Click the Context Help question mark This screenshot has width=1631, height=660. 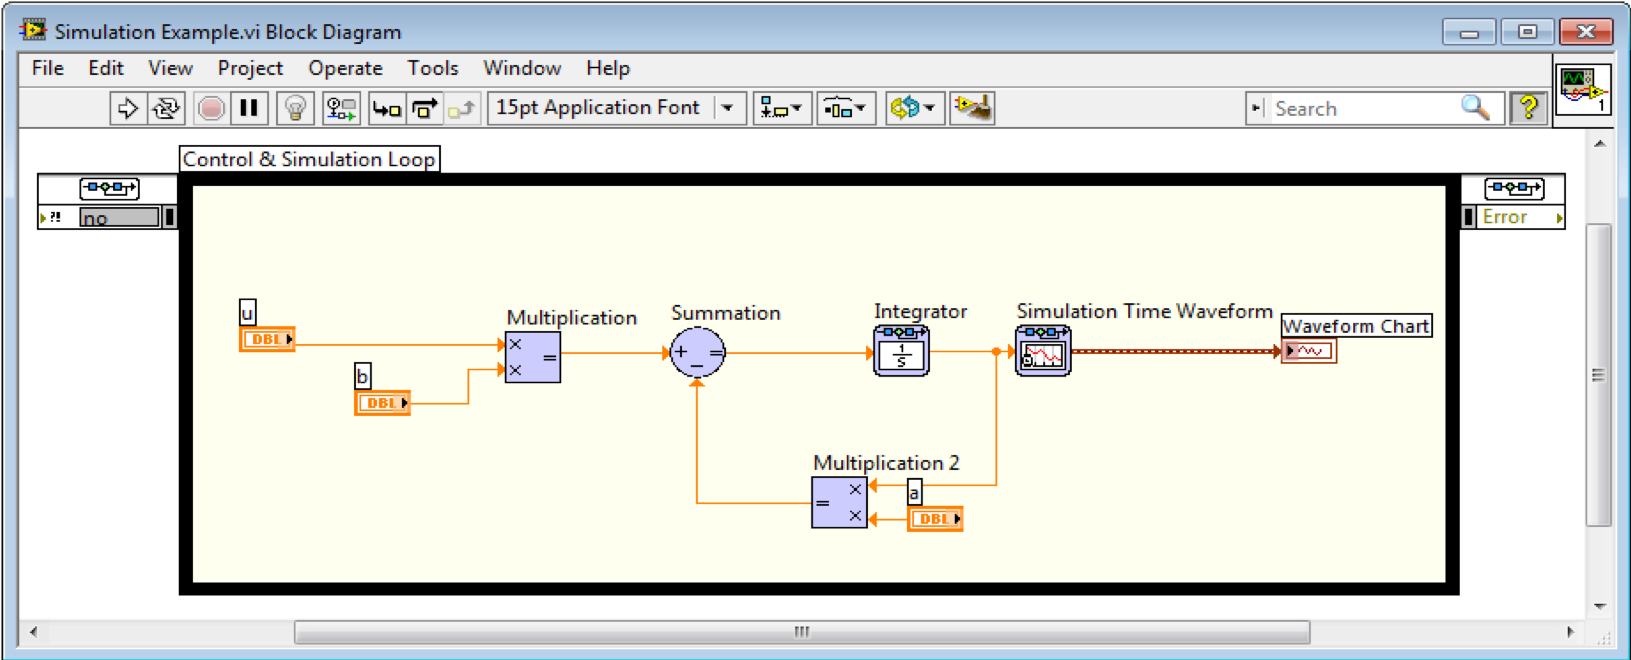(1528, 107)
